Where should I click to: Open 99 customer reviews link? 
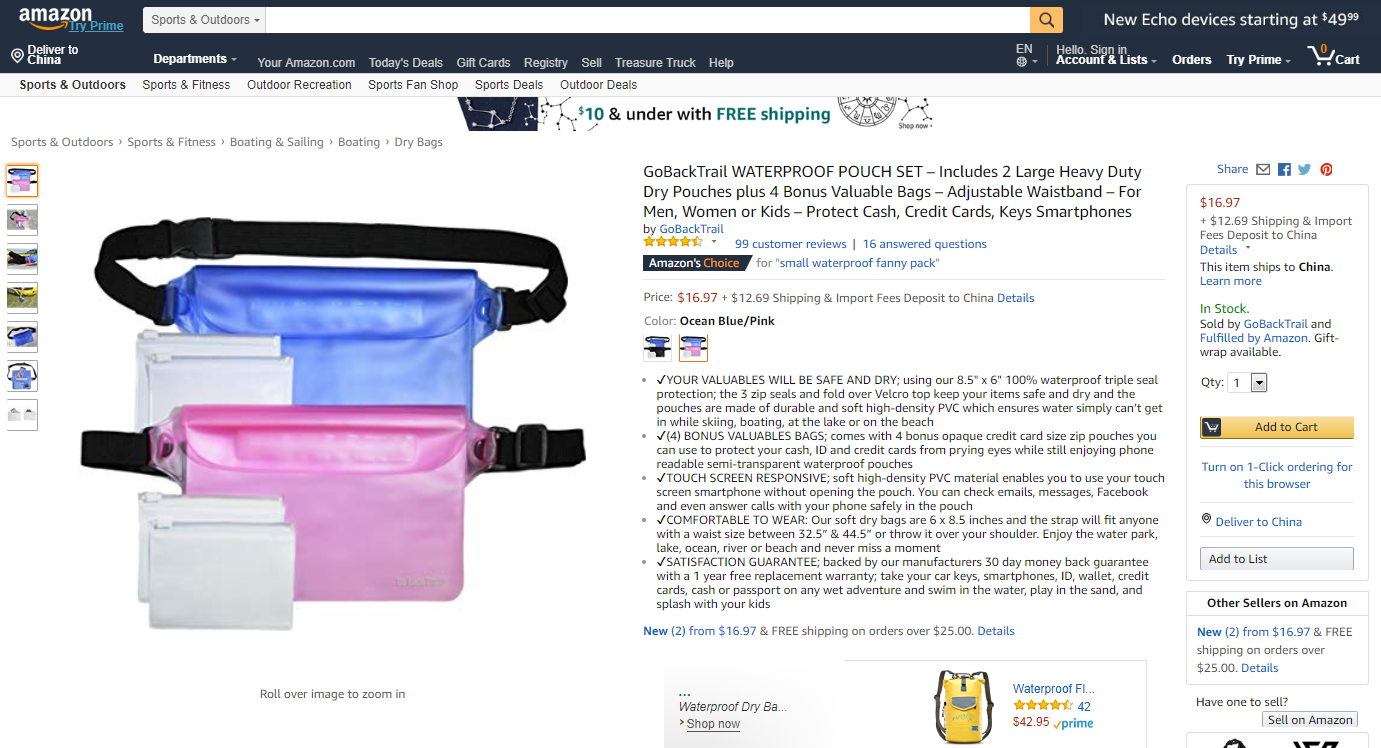point(790,244)
